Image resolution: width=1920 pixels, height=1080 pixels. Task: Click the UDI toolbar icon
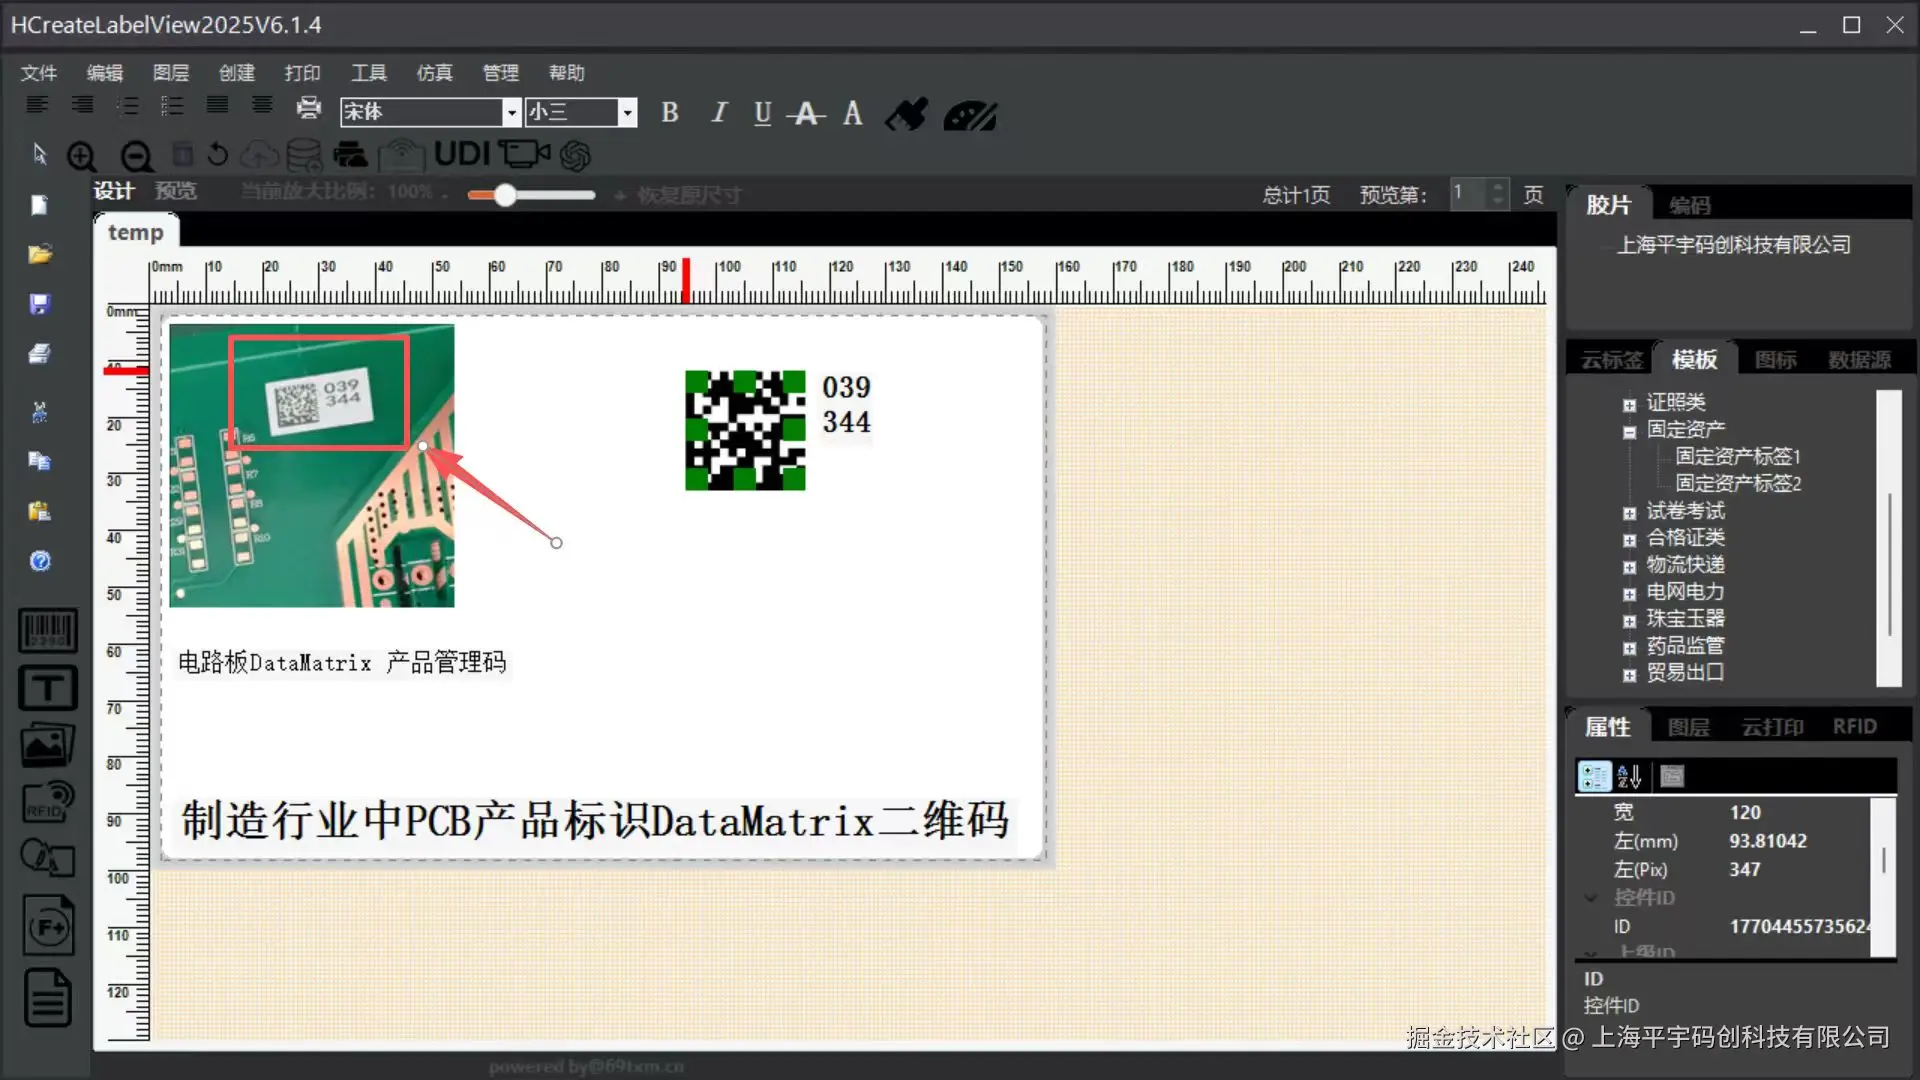[462, 154]
